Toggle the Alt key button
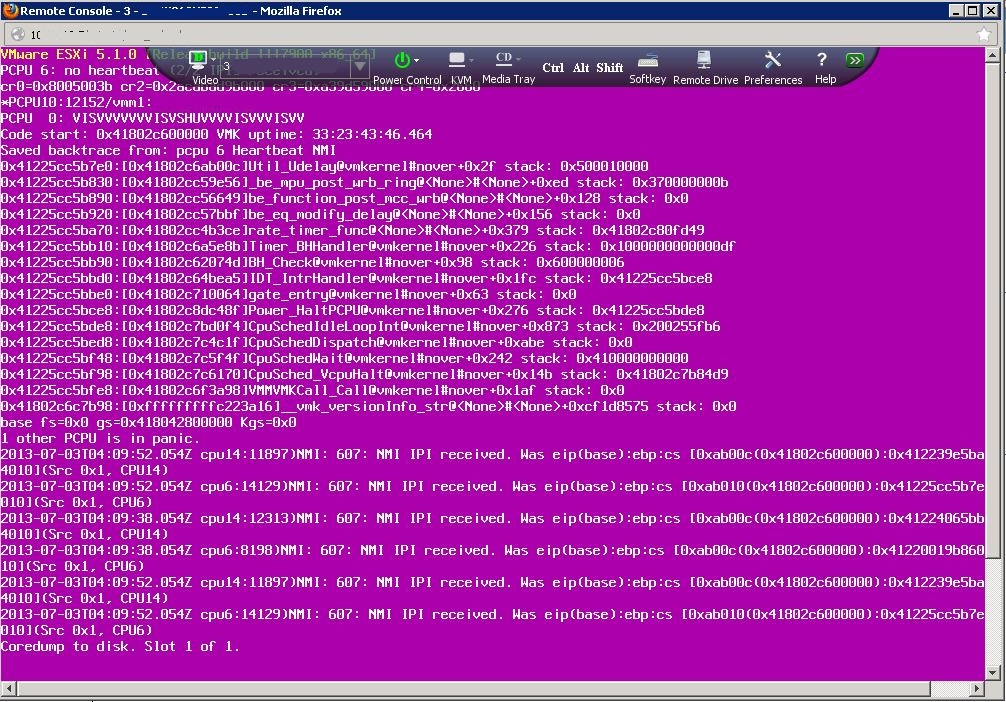Viewport: 1006px width, 702px height. tap(581, 67)
